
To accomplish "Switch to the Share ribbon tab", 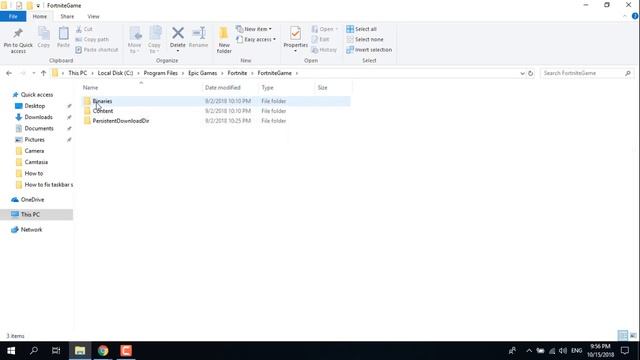I will (67, 16).
